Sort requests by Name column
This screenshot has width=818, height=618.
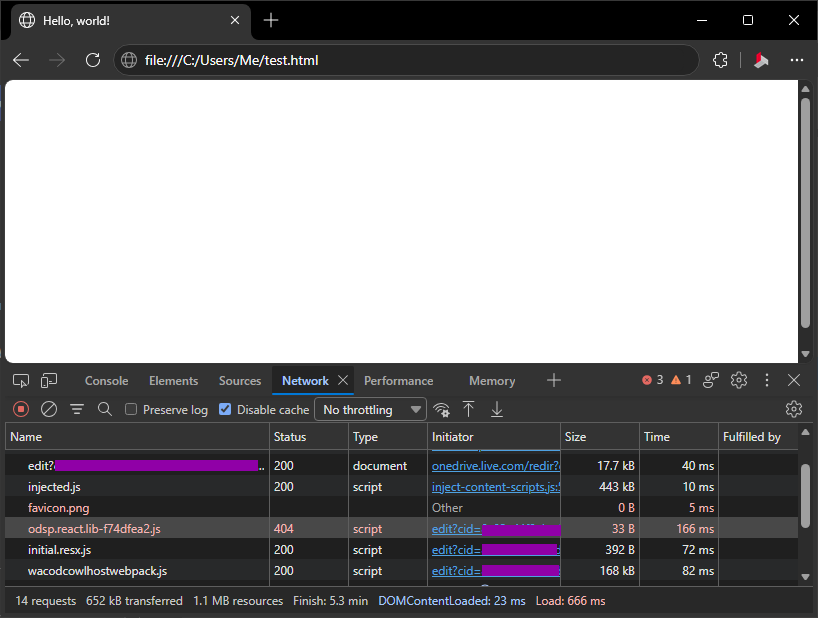137,437
